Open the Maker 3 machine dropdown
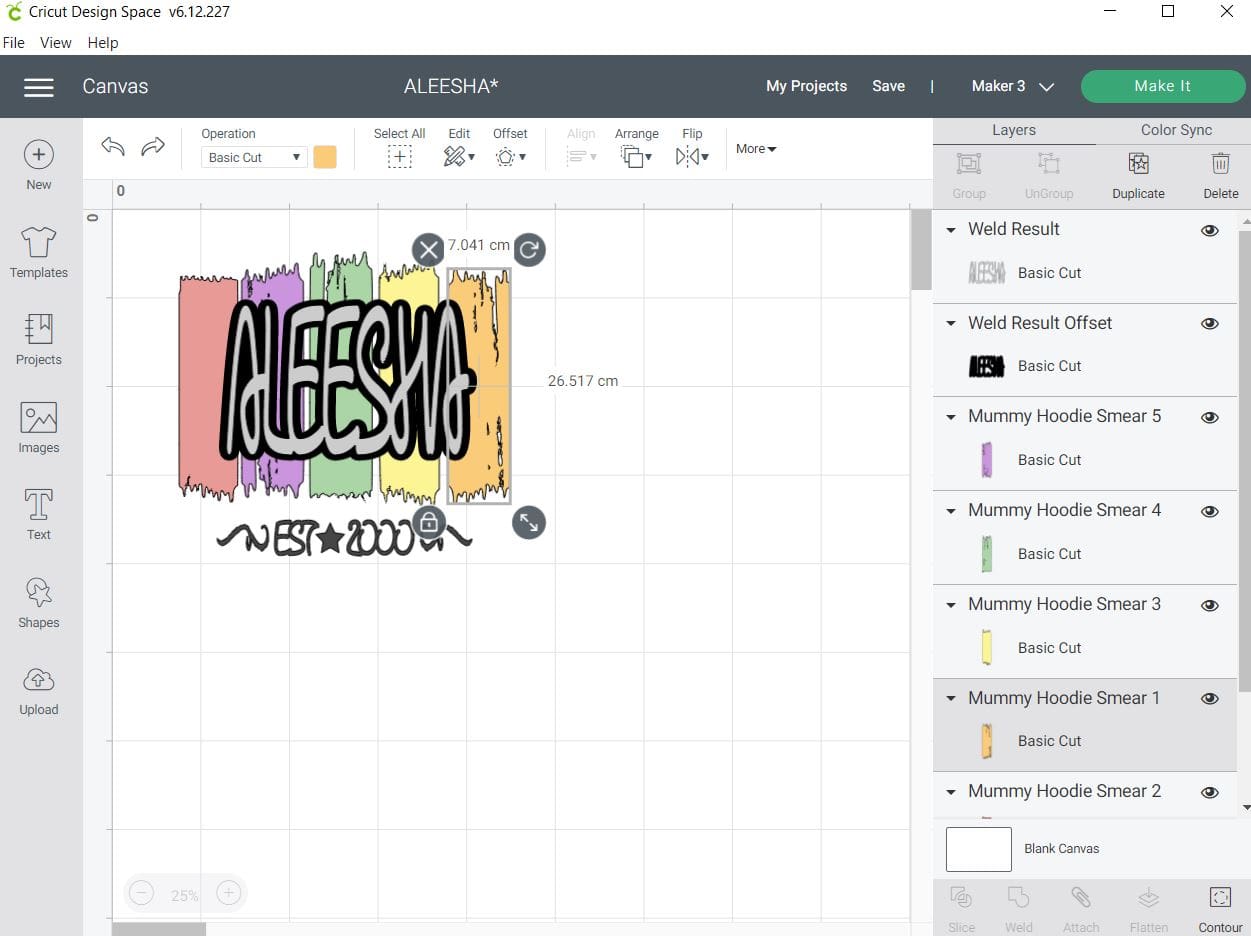Screen dimensions: 1251x936 (1013, 86)
